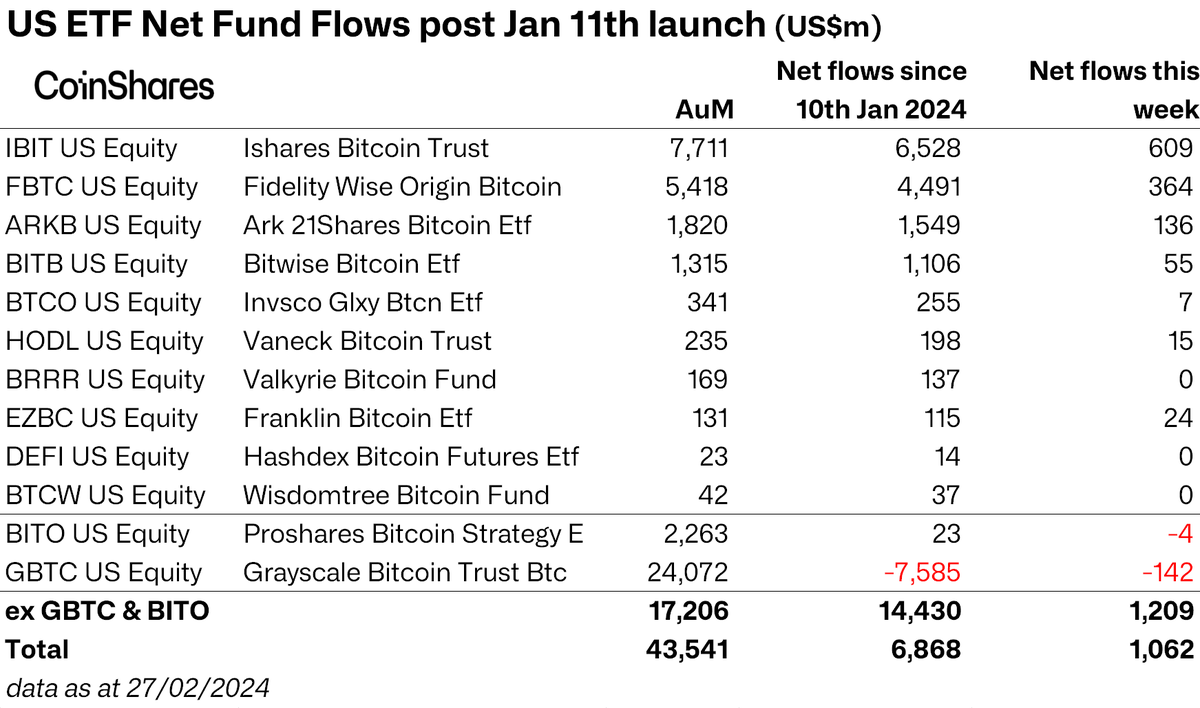The width and height of the screenshot is (1200, 708).
Task: Click the Valkyrie Bitcoin Fund name
Action: pyautogui.click(x=370, y=380)
